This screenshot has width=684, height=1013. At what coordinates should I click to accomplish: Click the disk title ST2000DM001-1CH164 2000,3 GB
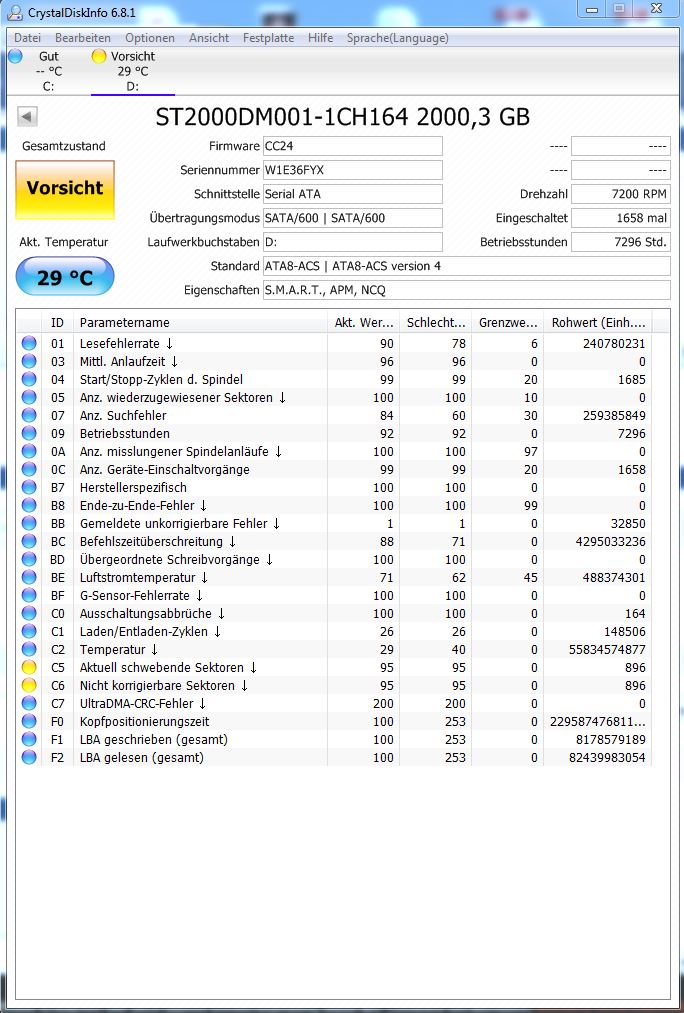[x=342, y=117]
